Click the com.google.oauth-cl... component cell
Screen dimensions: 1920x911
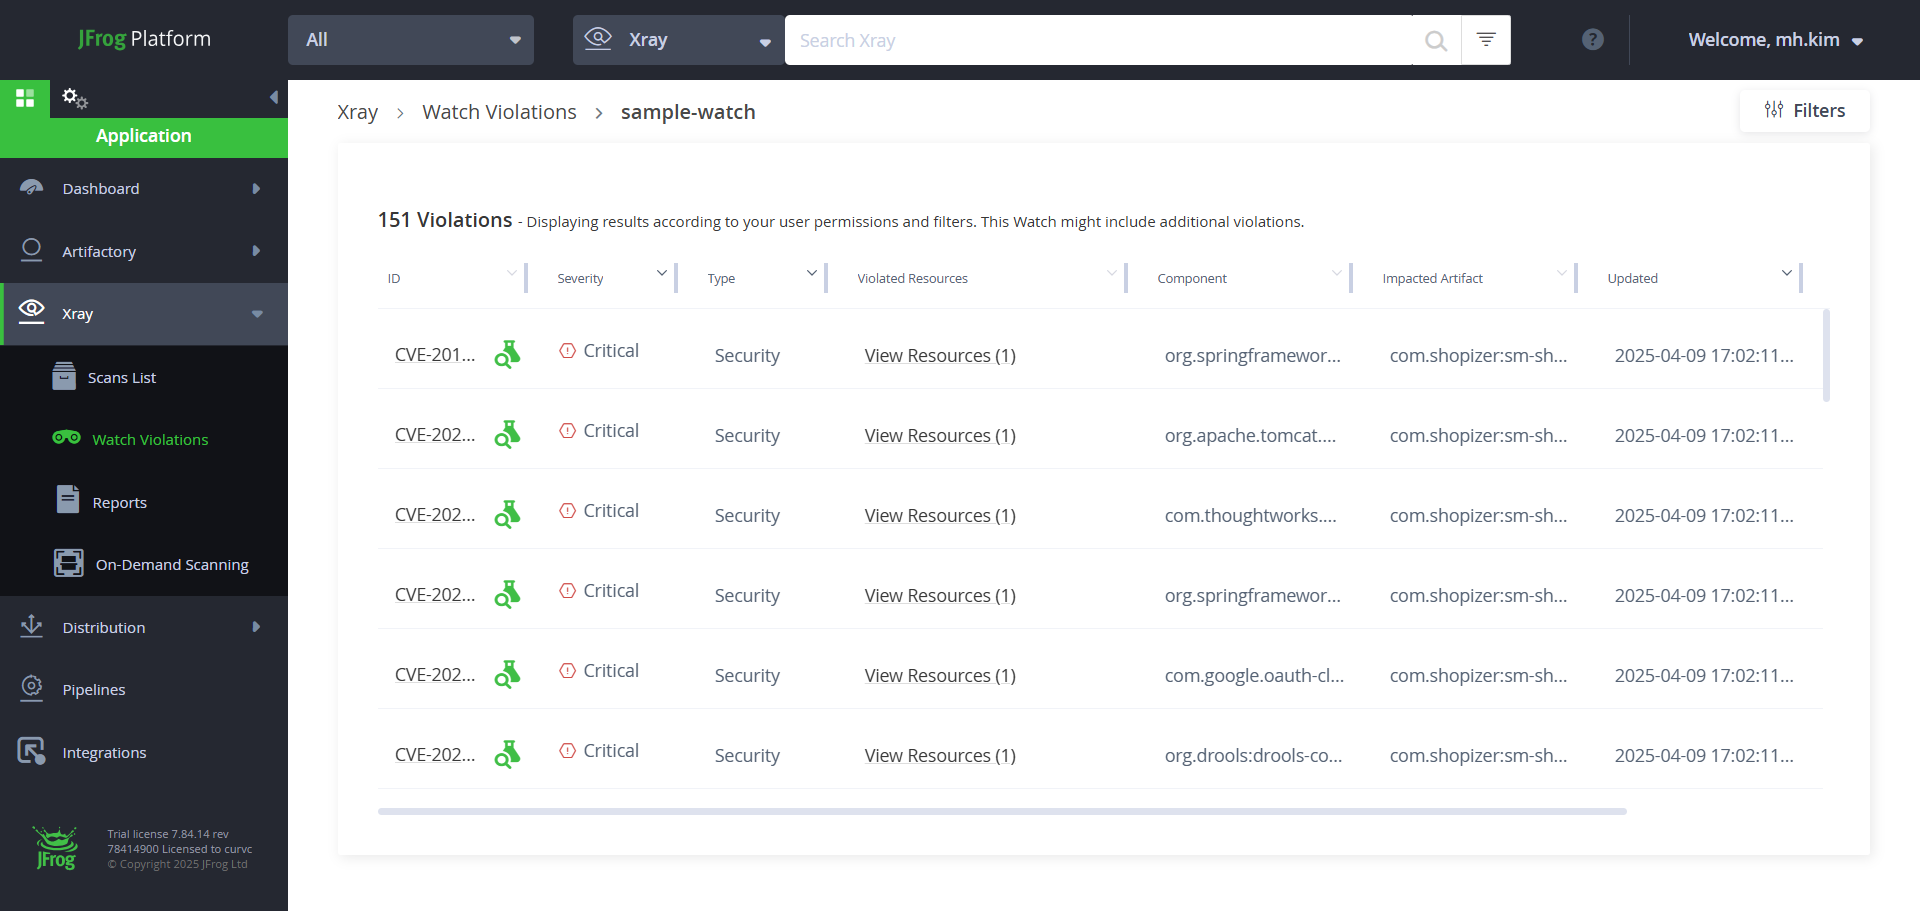click(1254, 676)
